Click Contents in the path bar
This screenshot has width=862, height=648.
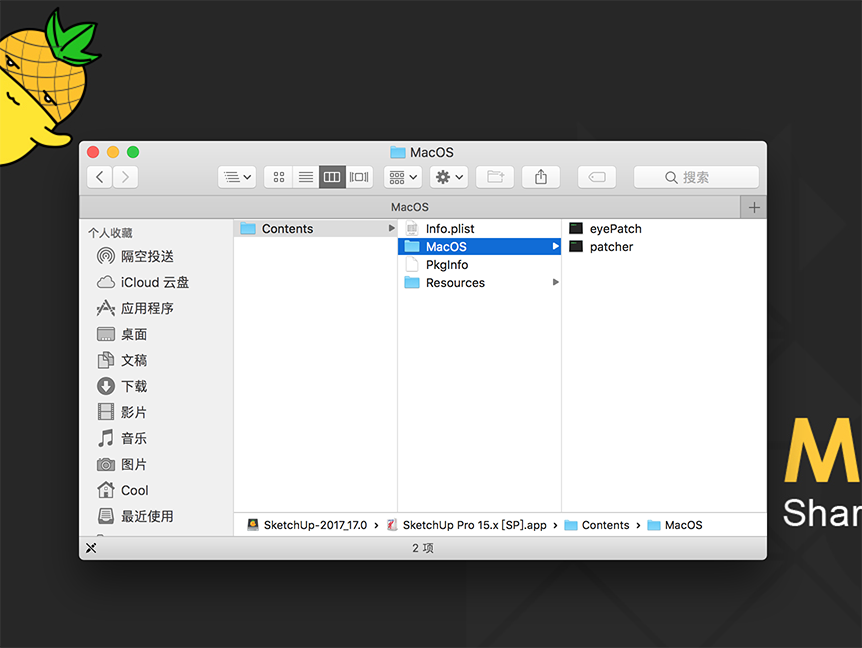[x=597, y=525]
